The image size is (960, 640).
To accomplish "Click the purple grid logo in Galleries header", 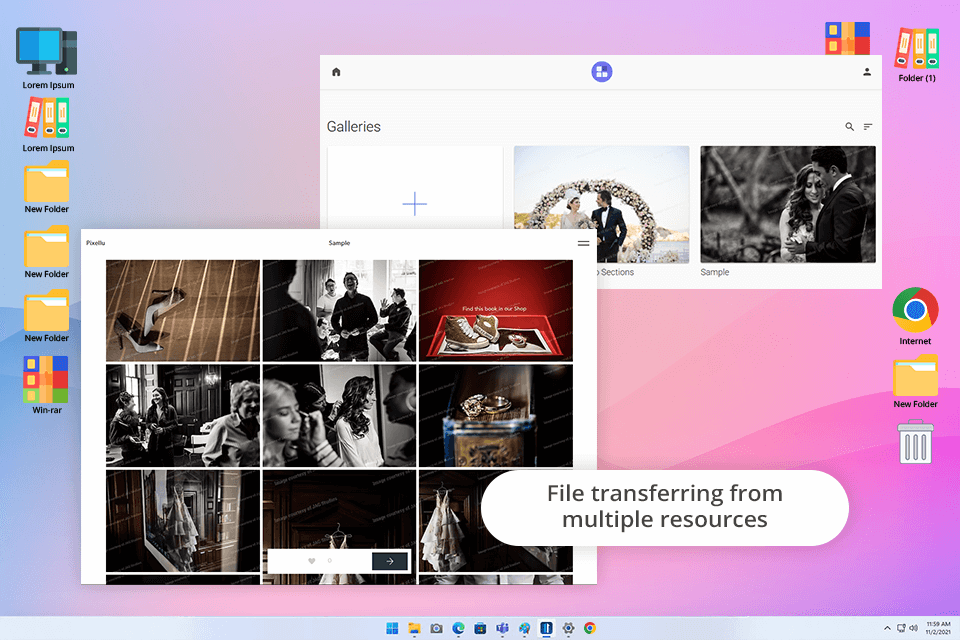I will click(601, 72).
